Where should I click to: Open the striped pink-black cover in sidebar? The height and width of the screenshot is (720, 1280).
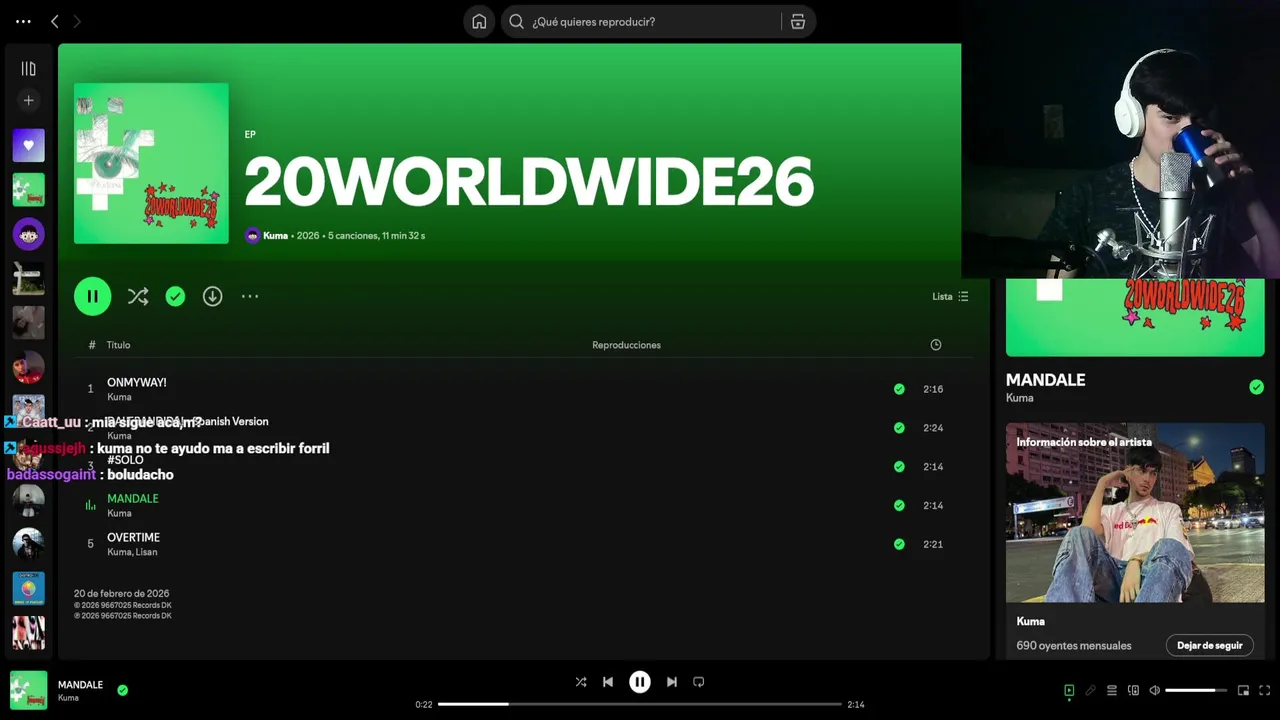(x=28, y=633)
